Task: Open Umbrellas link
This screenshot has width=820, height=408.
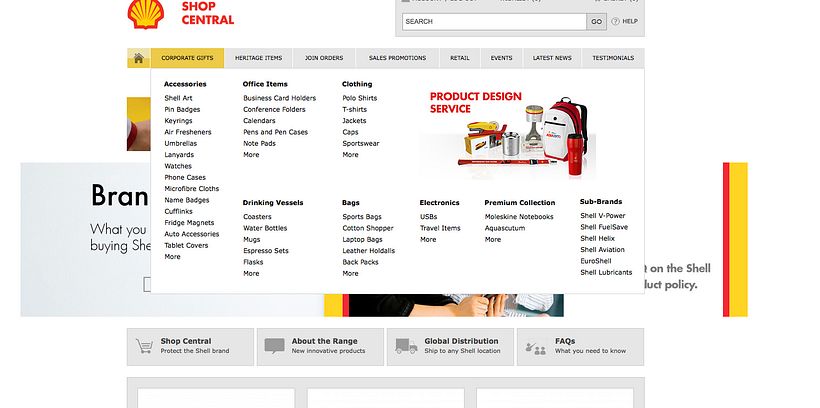Action: tap(180, 143)
